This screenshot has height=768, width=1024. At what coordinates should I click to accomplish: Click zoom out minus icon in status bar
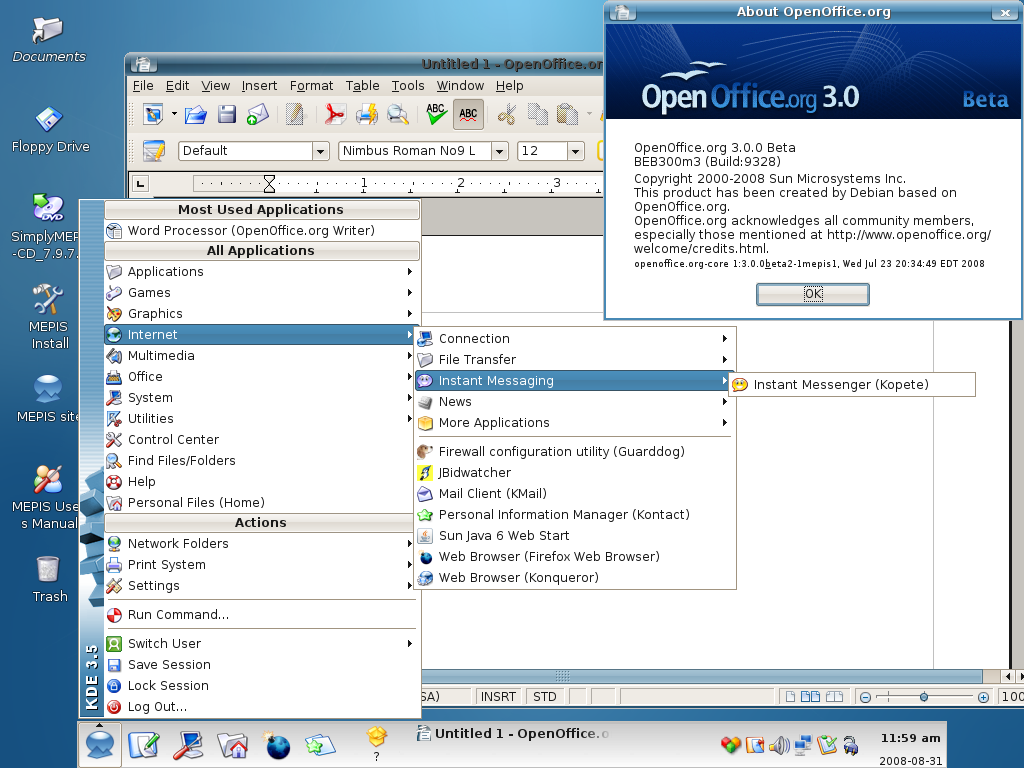[865, 697]
